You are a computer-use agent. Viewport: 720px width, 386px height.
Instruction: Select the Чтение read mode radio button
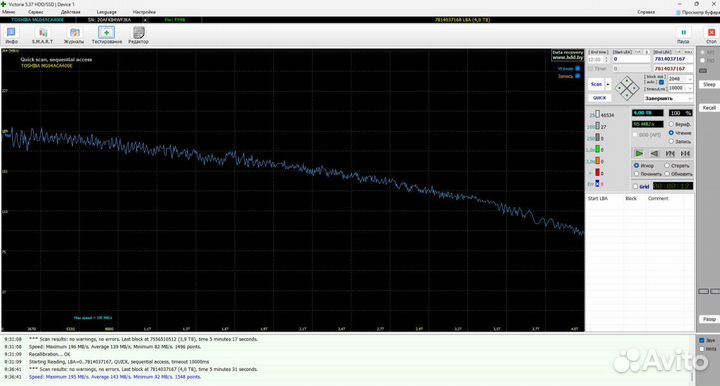[671, 133]
